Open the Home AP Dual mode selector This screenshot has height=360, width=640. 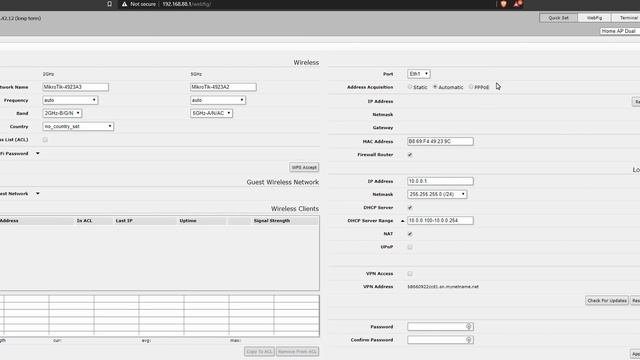tap(619, 31)
